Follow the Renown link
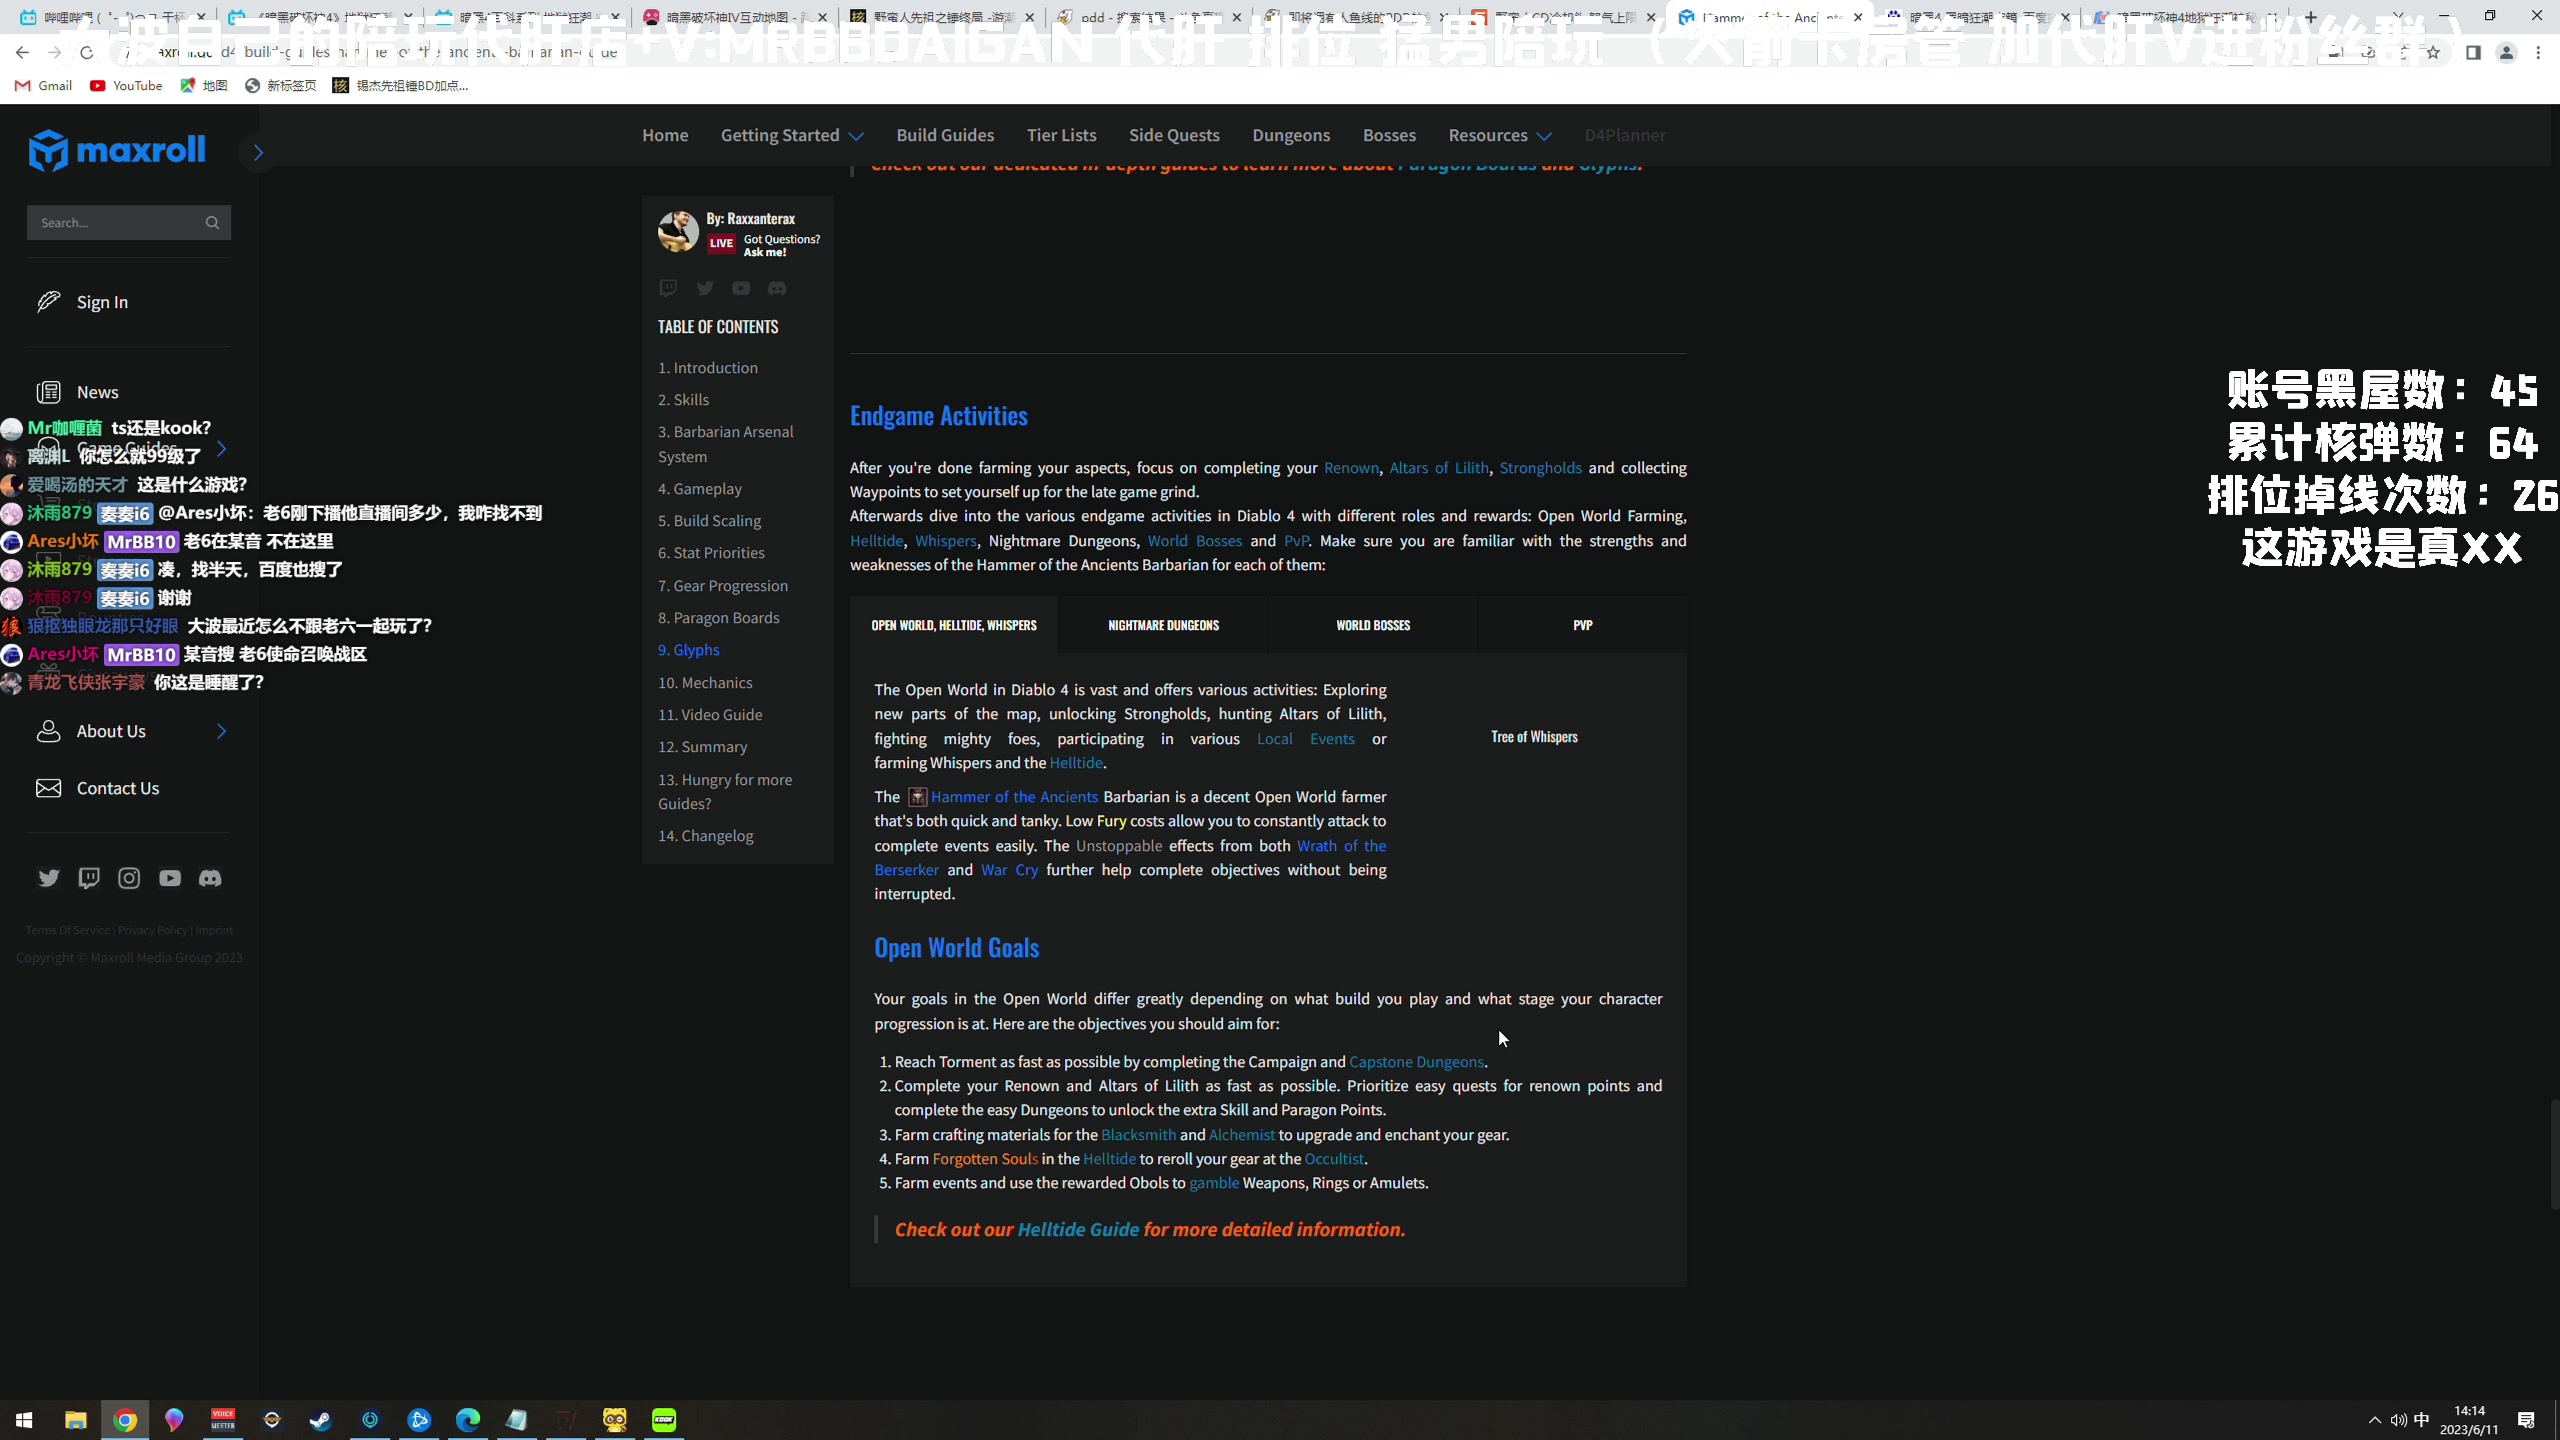The image size is (2560, 1440). (x=1351, y=468)
